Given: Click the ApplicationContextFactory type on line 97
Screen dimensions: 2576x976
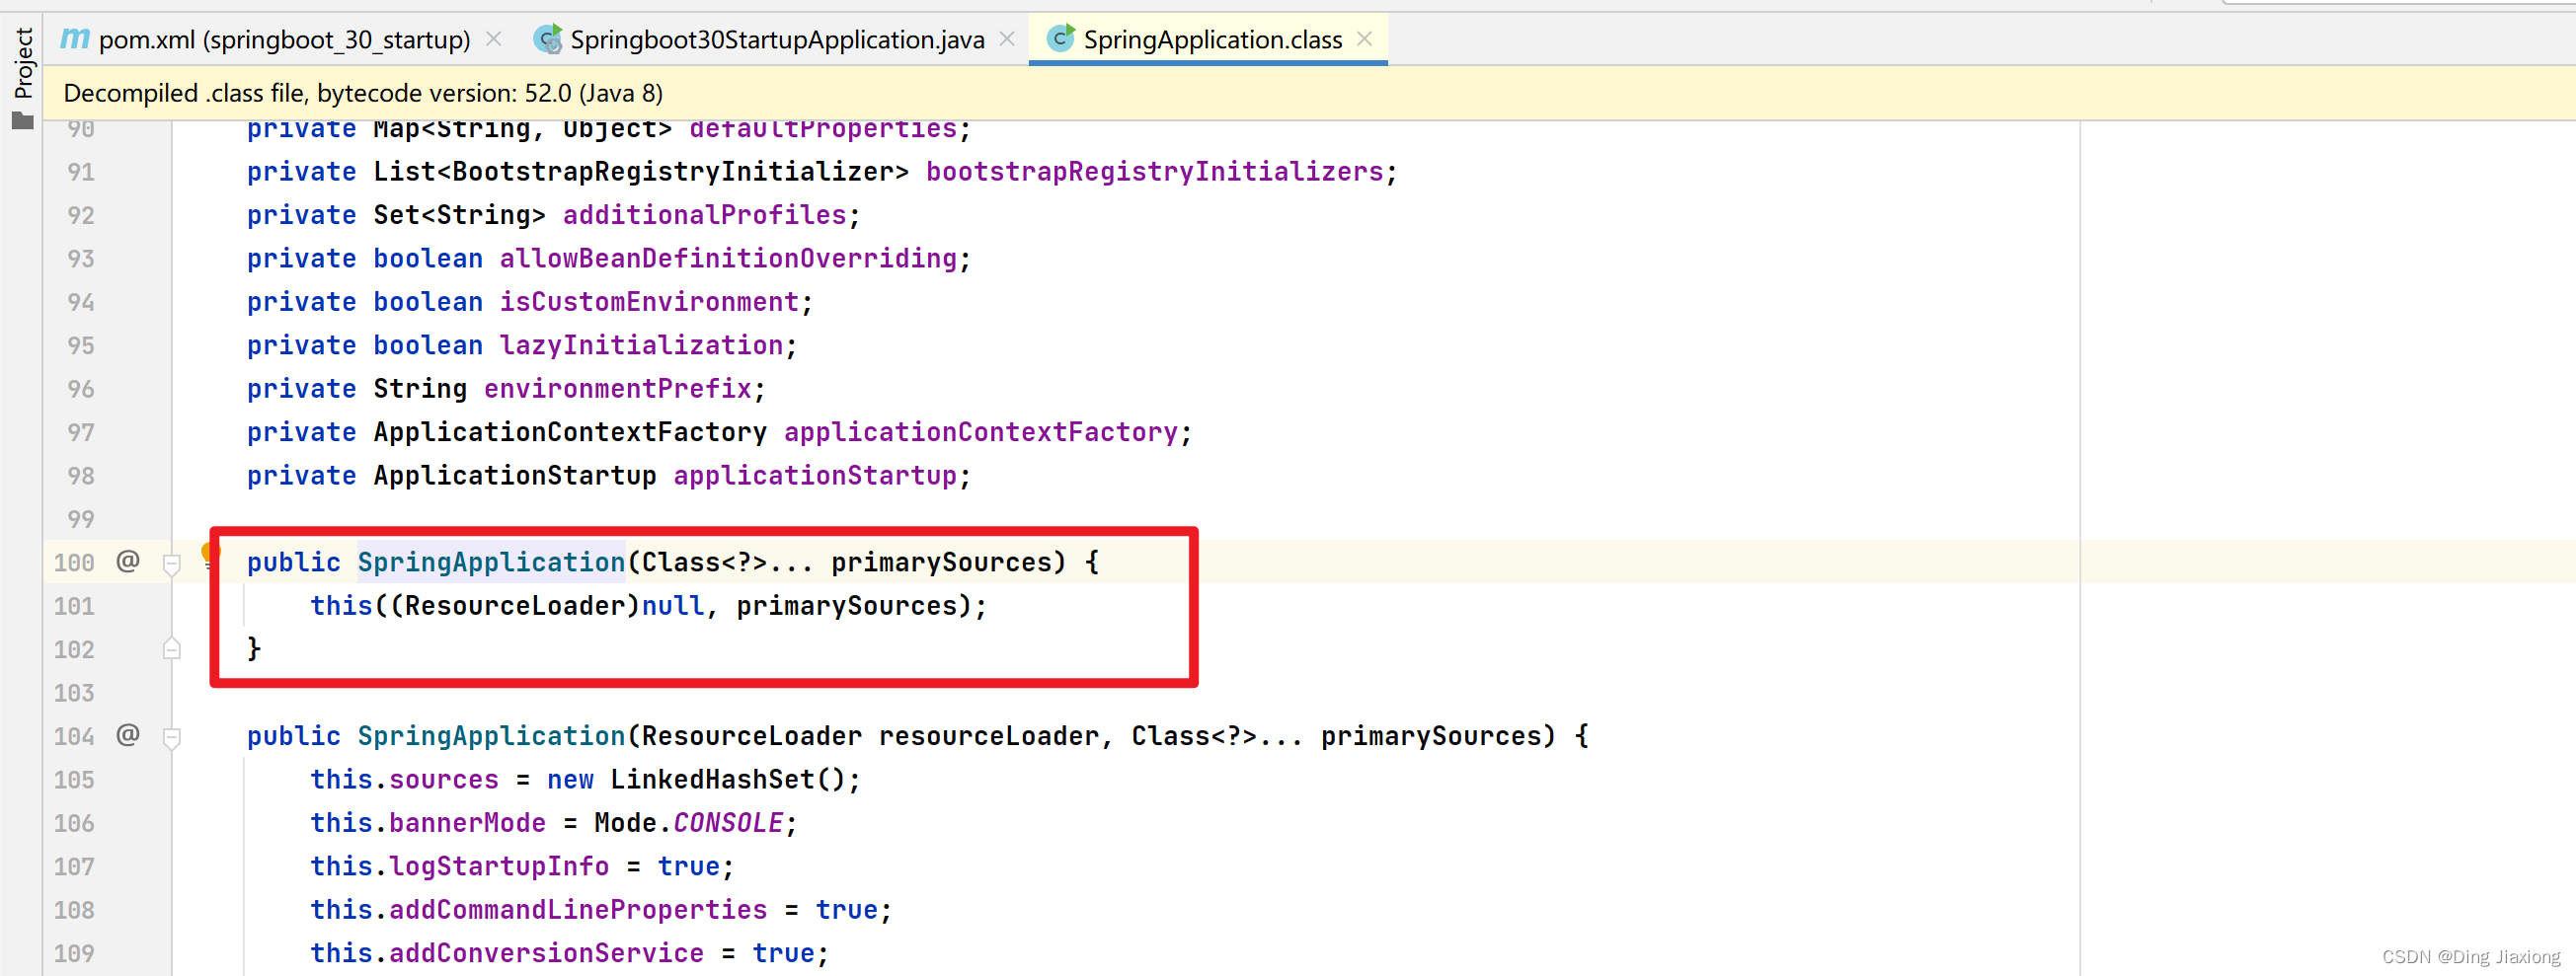Looking at the screenshot, I should [x=570, y=432].
